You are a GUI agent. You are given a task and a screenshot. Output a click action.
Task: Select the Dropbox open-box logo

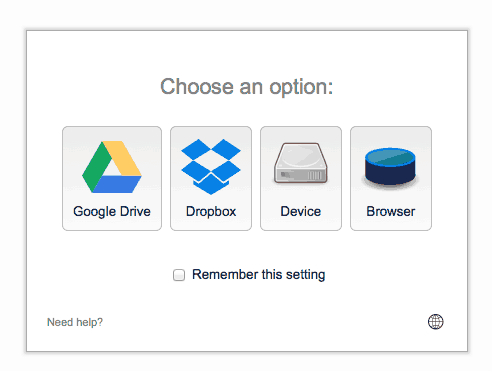pyautogui.click(x=211, y=167)
